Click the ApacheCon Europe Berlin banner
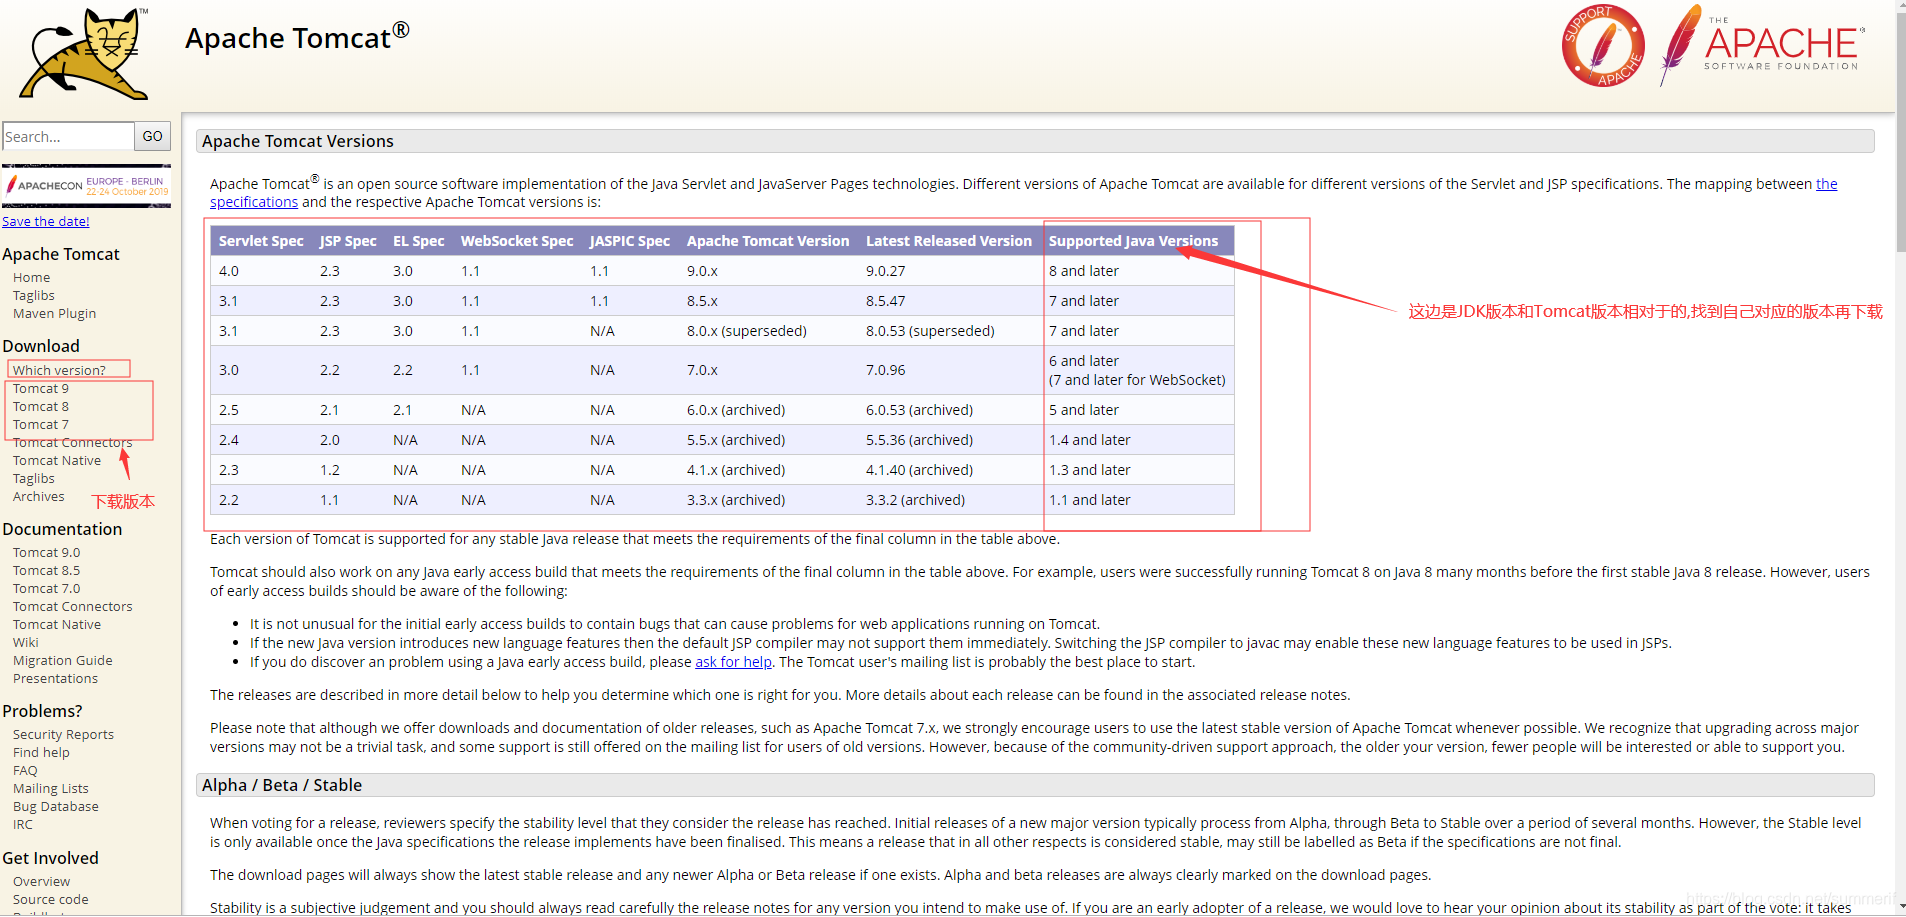1906x917 pixels. click(x=87, y=186)
